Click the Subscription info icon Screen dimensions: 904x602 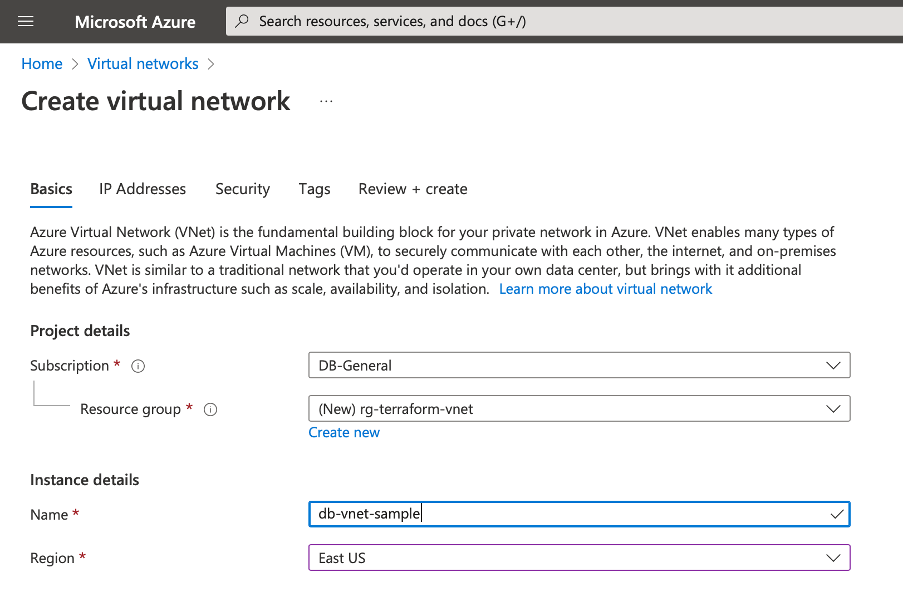[x=138, y=366]
